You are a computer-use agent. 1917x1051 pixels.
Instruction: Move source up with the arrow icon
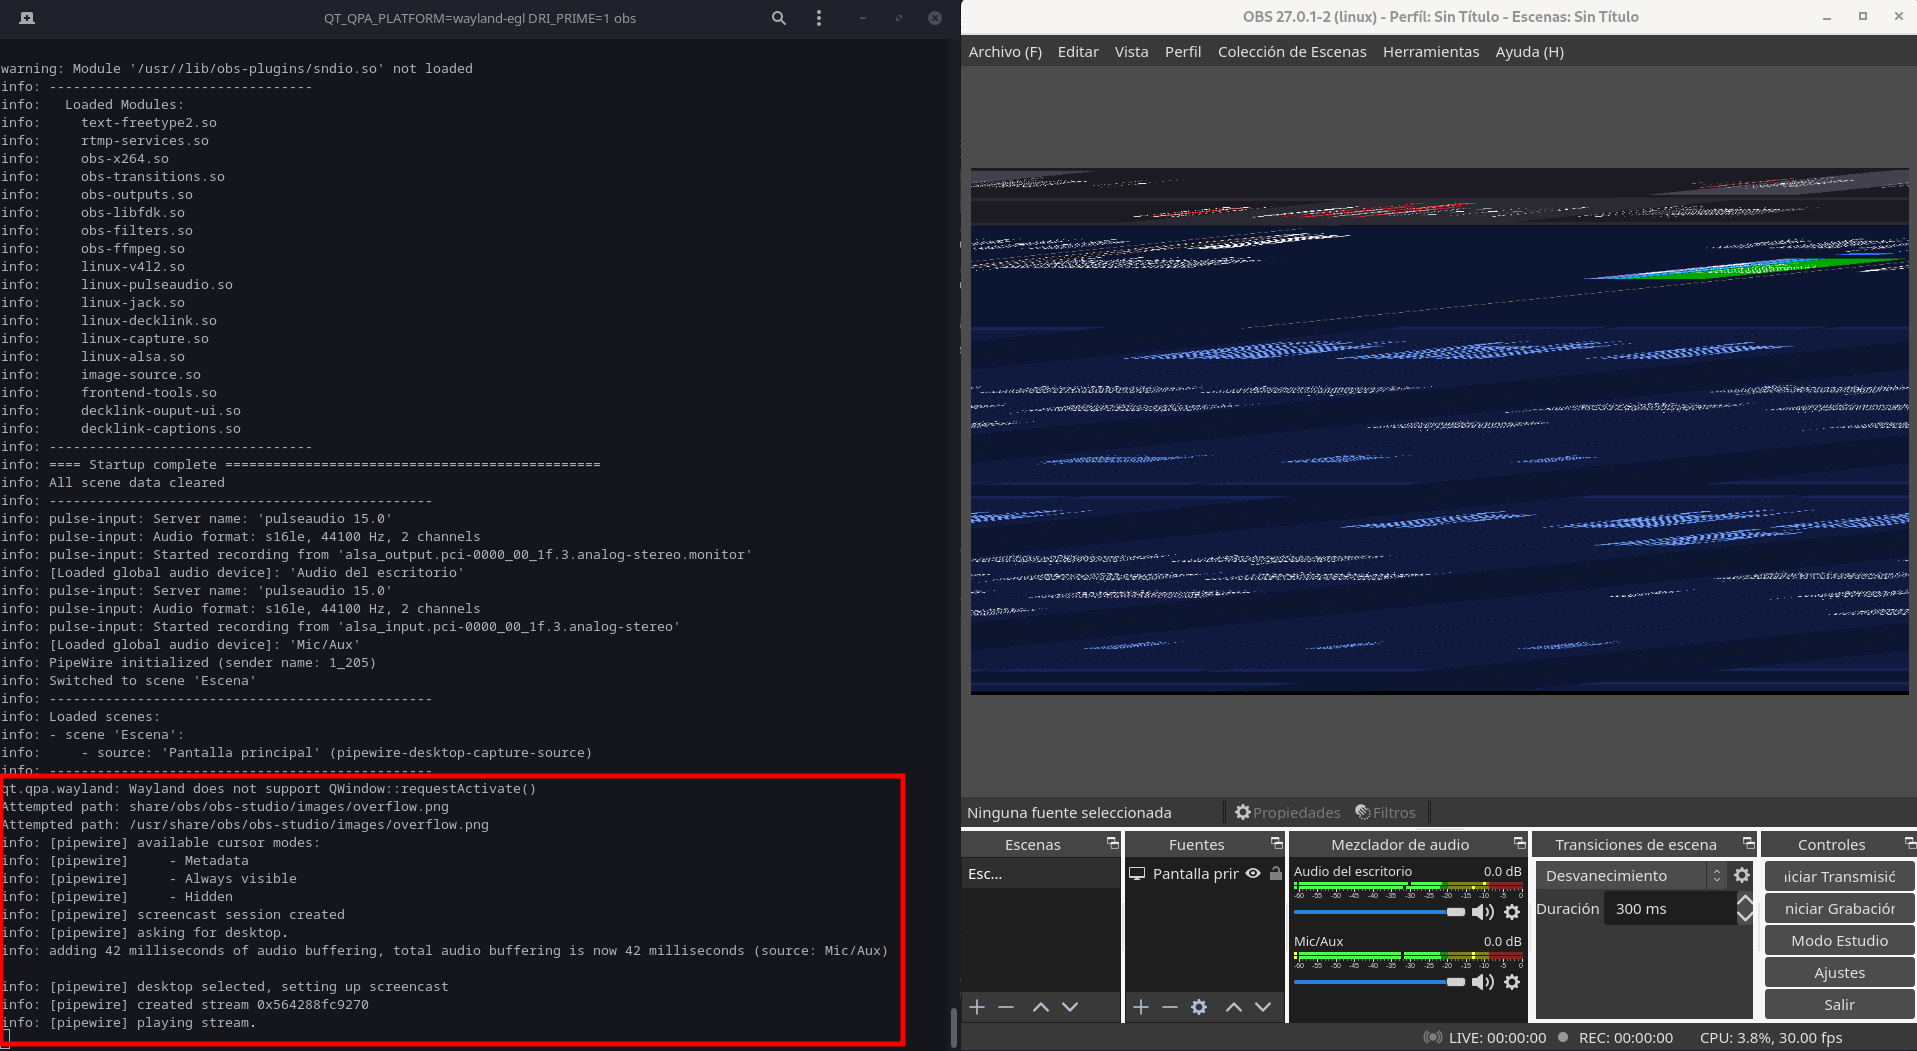coord(1233,1007)
